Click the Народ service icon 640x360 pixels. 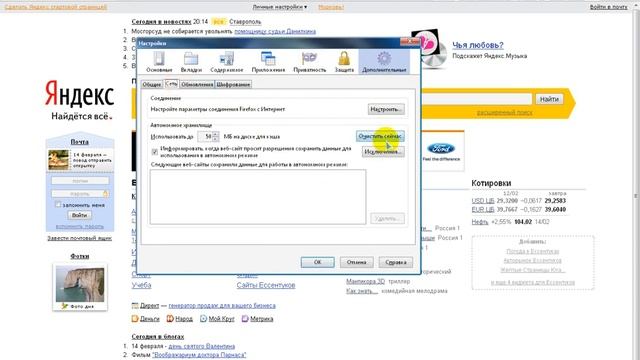point(170,319)
